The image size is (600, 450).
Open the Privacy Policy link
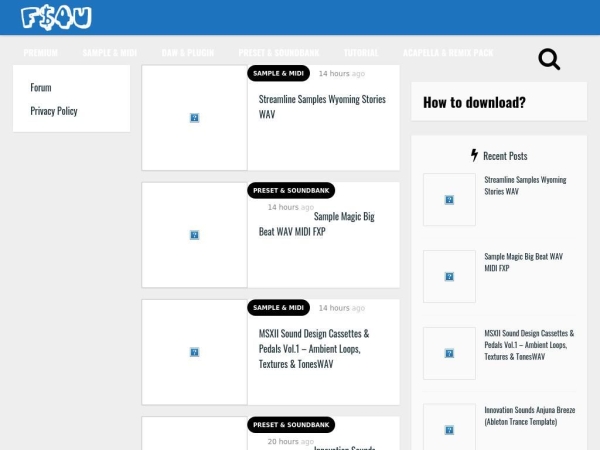[54, 111]
